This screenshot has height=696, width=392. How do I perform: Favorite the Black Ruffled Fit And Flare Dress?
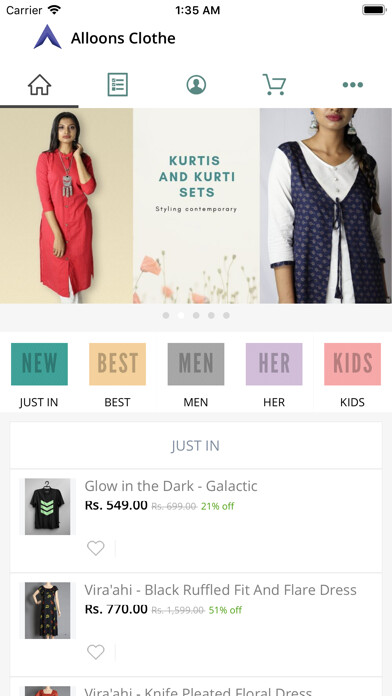pyautogui.click(x=95, y=652)
